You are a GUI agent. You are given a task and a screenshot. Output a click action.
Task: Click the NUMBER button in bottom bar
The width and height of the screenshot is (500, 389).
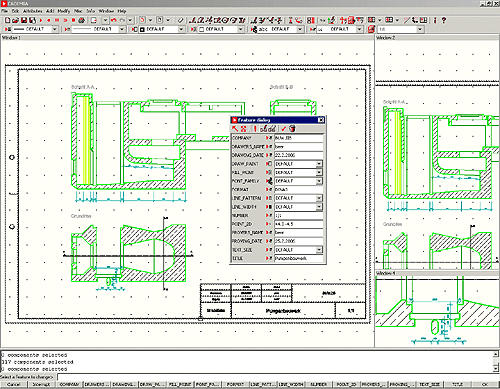click(319, 384)
